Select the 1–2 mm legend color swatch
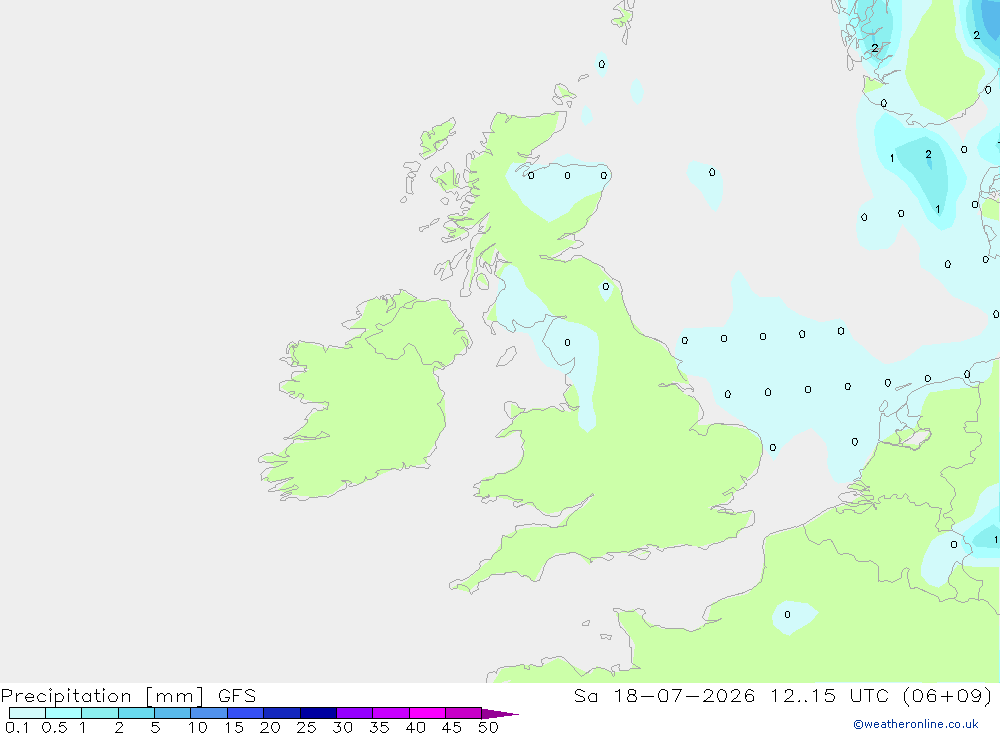Viewport: 1000px width, 733px height. (x=100, y=713)
